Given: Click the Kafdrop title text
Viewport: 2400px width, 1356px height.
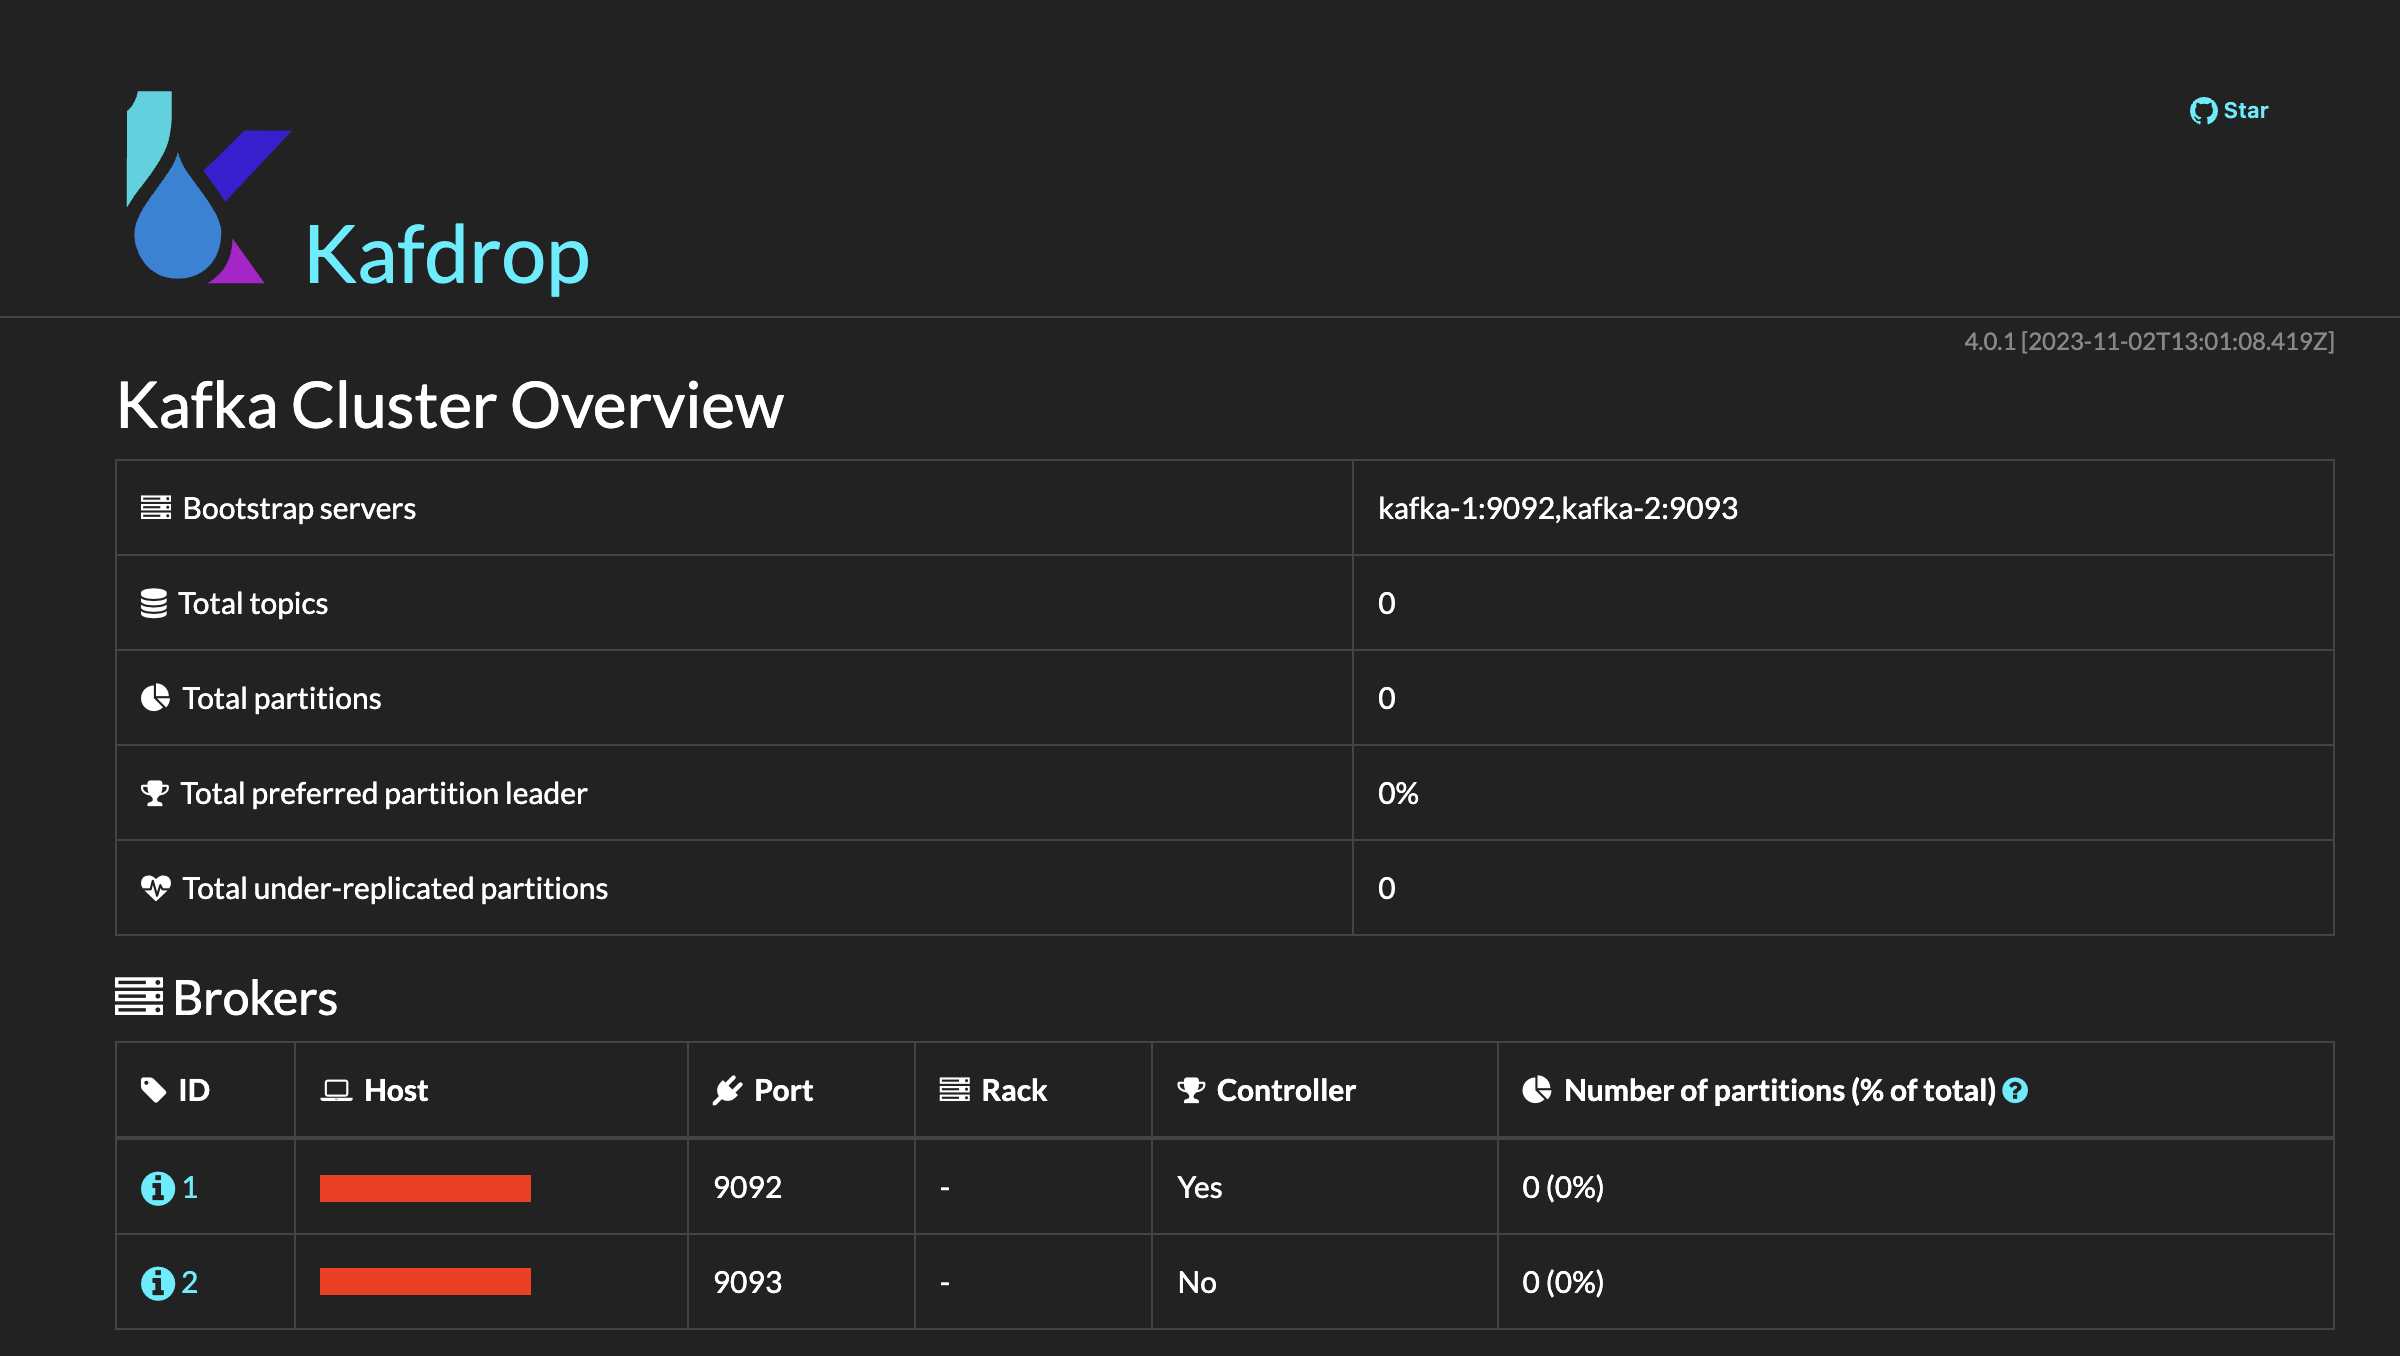Looking at the screenshot, I should click(447, 256).
